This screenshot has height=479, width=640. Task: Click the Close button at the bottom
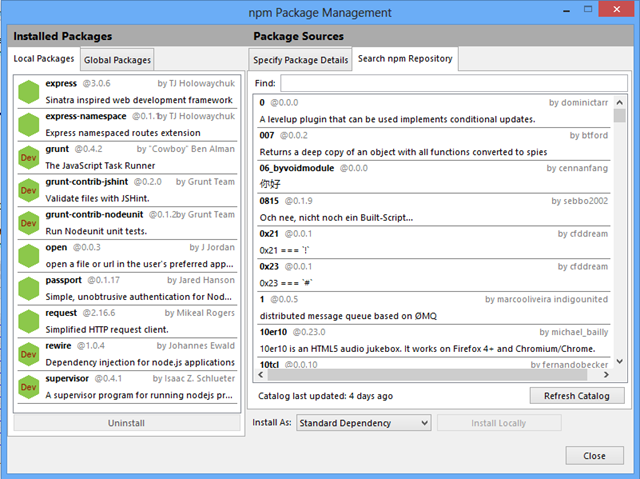[594, 456]
